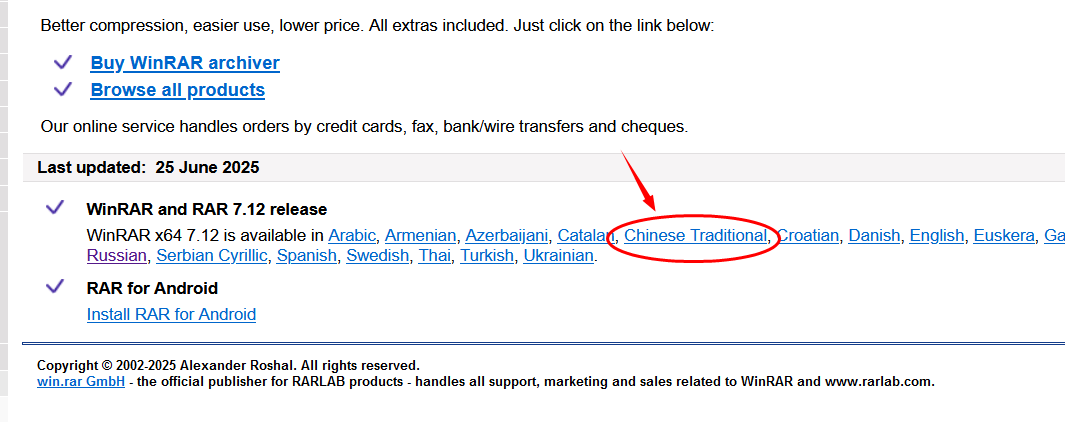Click the circled Chinese Traditional link
The height and width of the screenshot is (445, 1065).
coord(695,236)
